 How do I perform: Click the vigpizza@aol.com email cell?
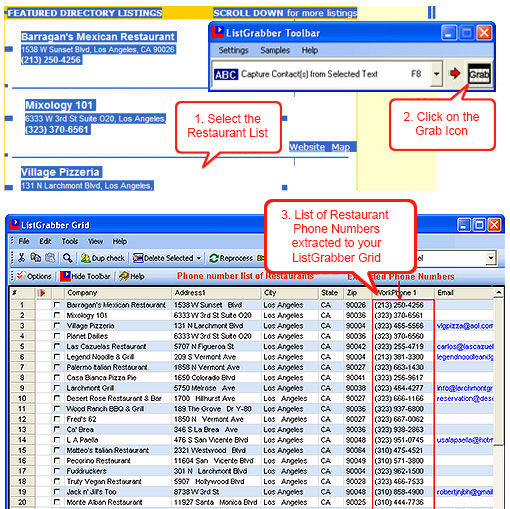(464, 326)
